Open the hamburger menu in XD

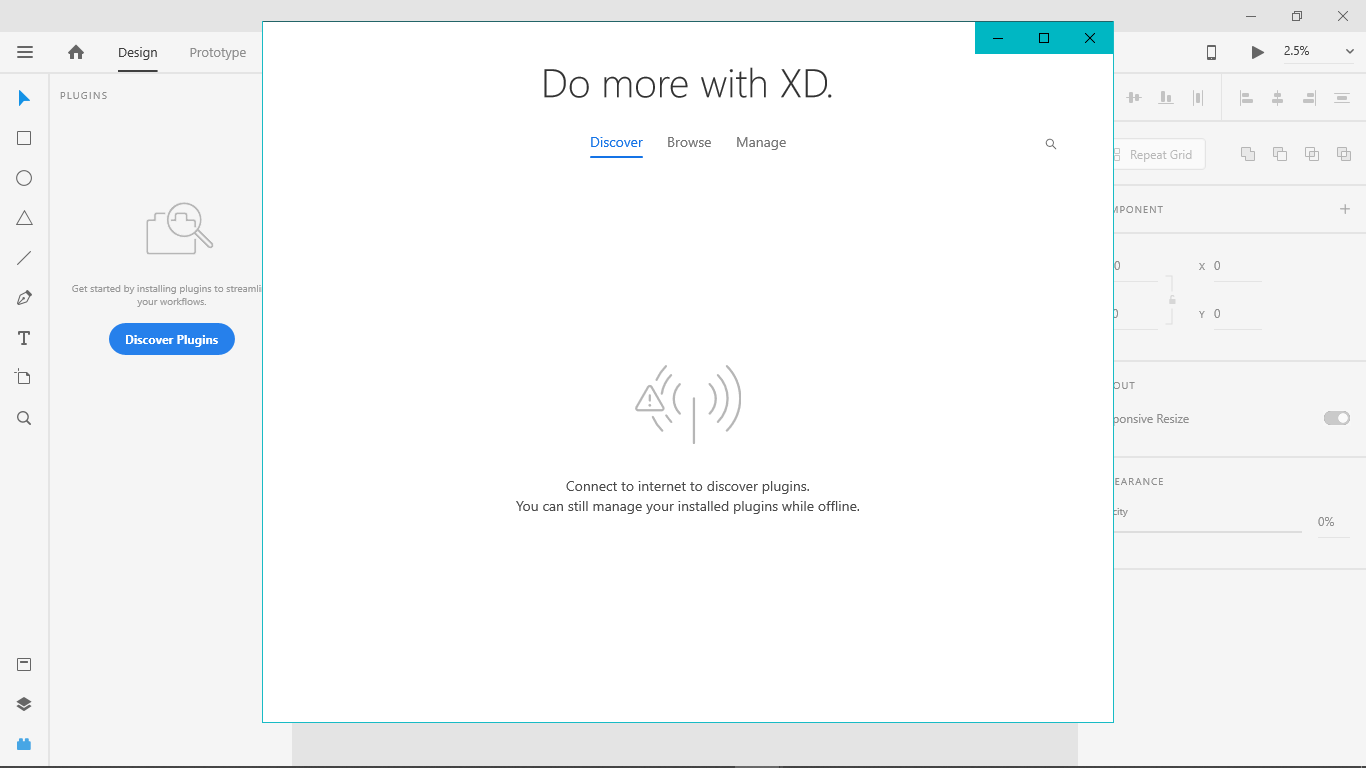click(x=25, y=52)
